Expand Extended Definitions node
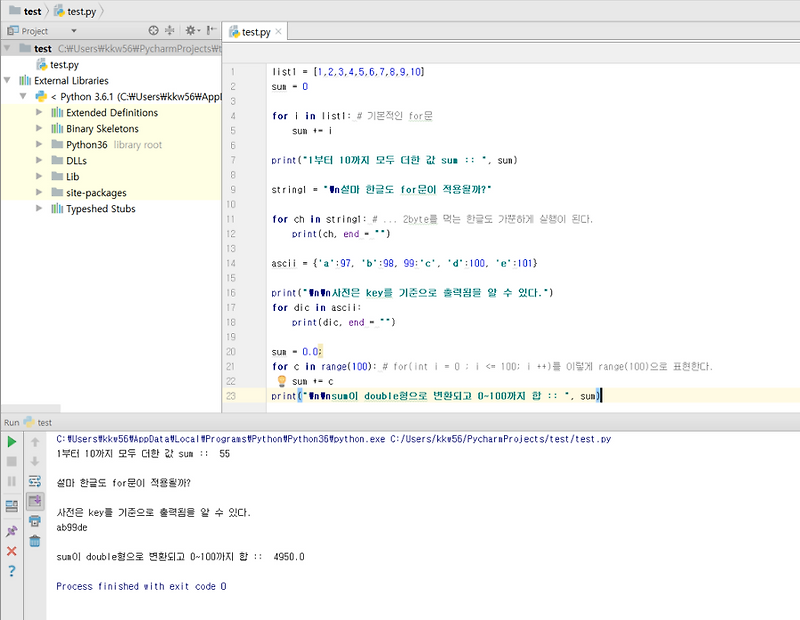 click(39, 112)
